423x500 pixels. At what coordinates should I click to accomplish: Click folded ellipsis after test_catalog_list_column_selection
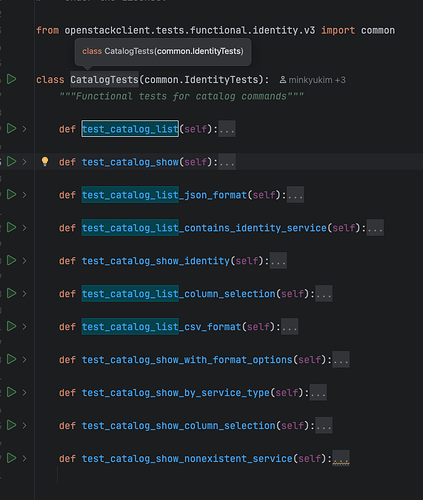324,294
